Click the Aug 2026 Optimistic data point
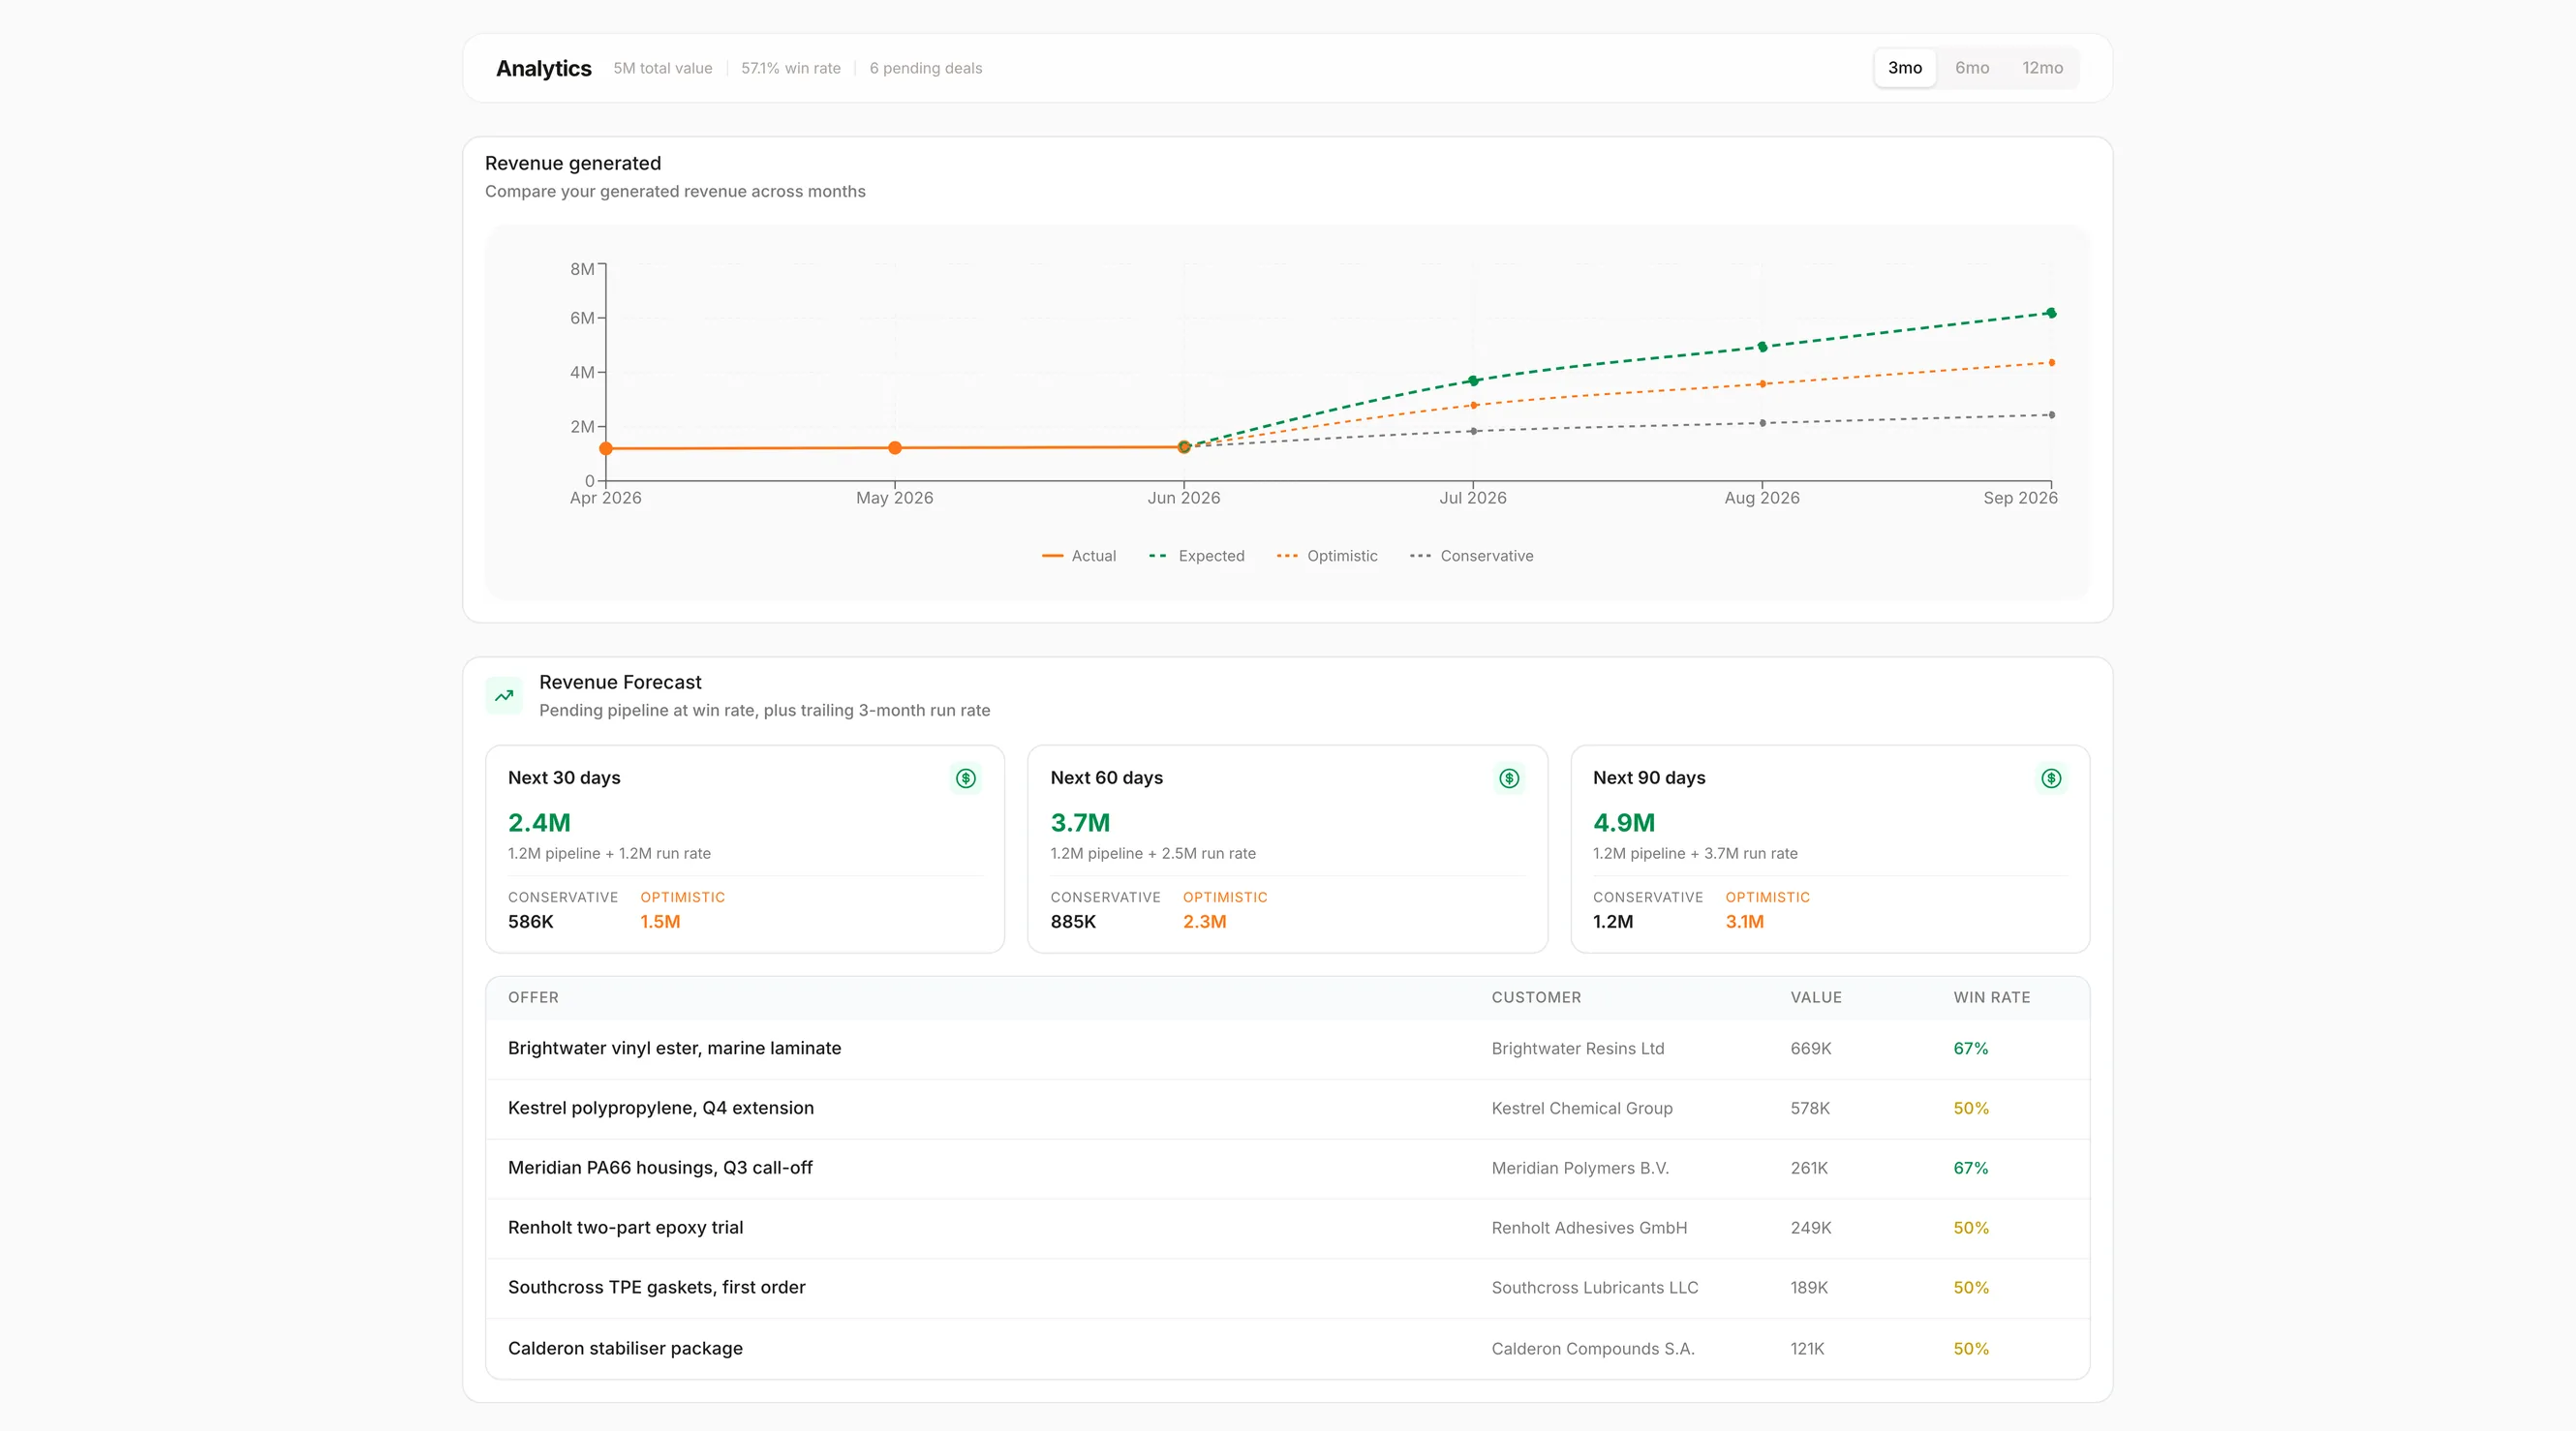This screenshot has height=1431, width=2576. pos(1762,384)
